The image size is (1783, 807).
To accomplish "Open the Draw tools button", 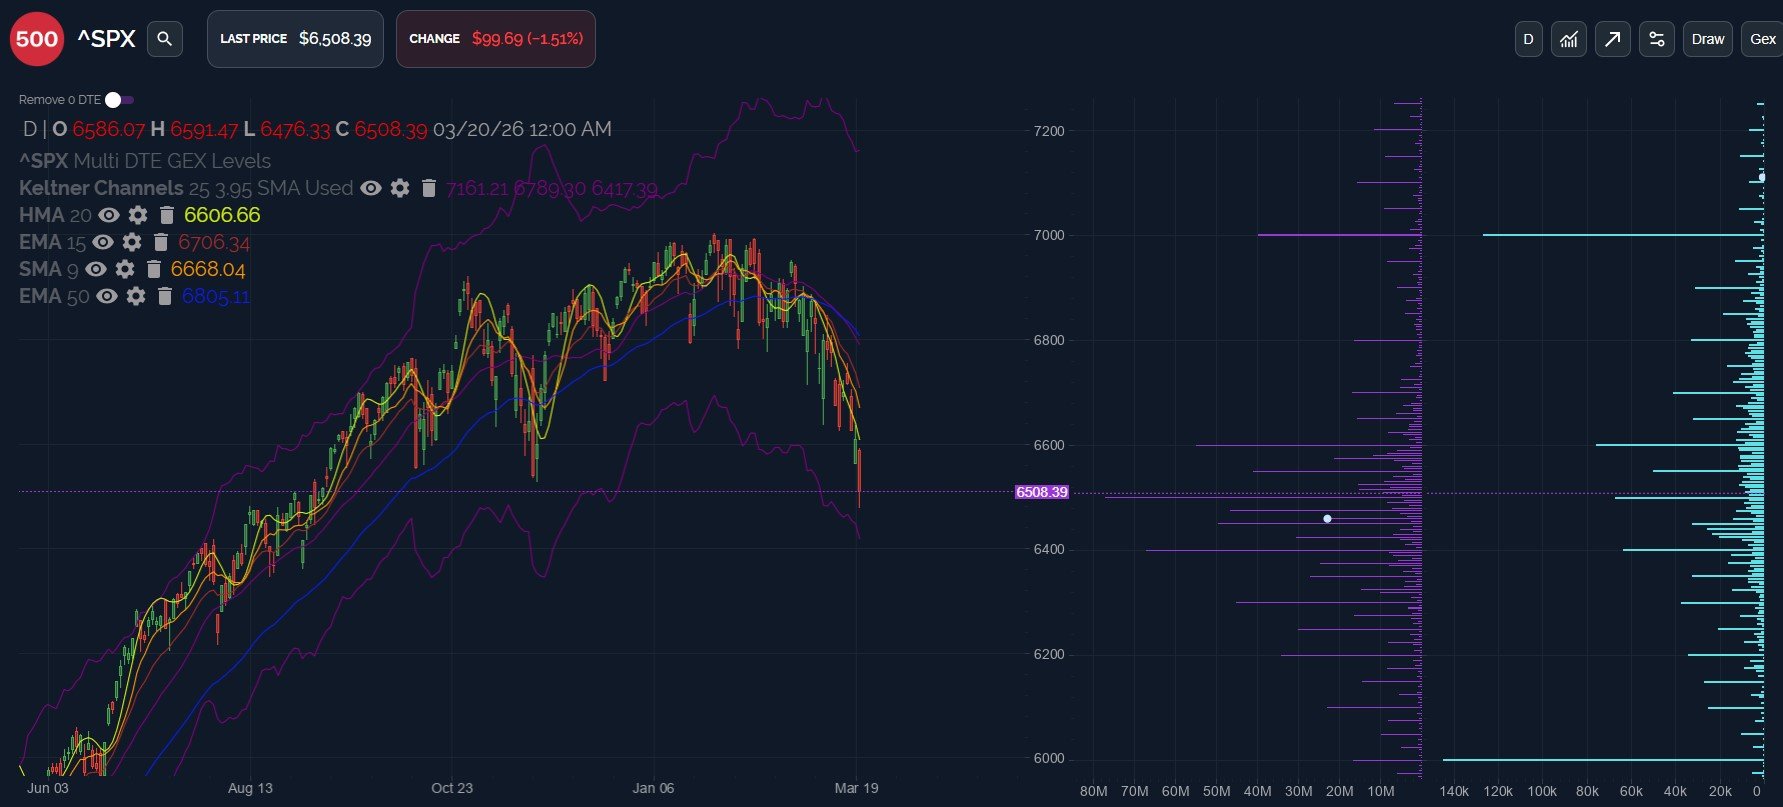I will coord(1708,39).
